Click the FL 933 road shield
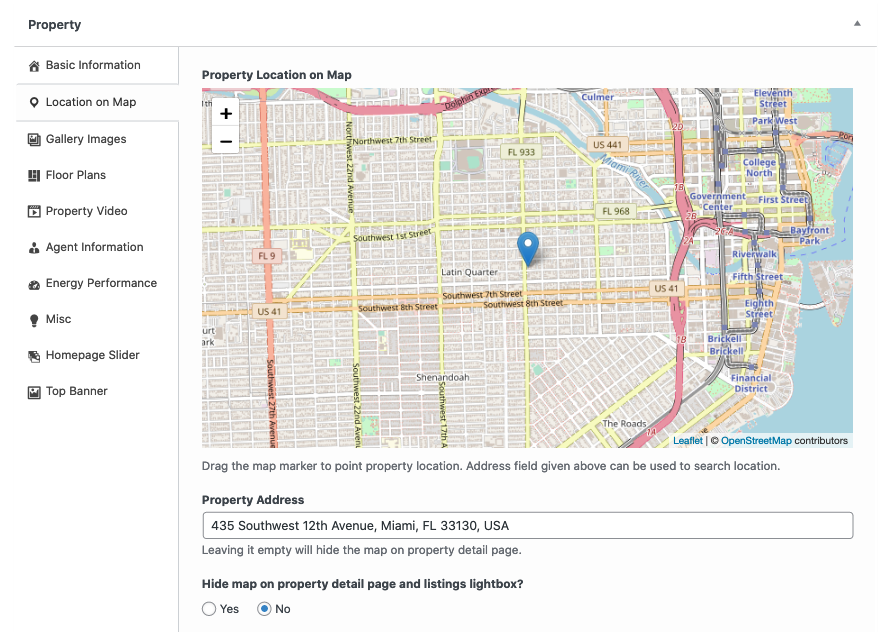The image size is (887, 632). coord(521,152)
